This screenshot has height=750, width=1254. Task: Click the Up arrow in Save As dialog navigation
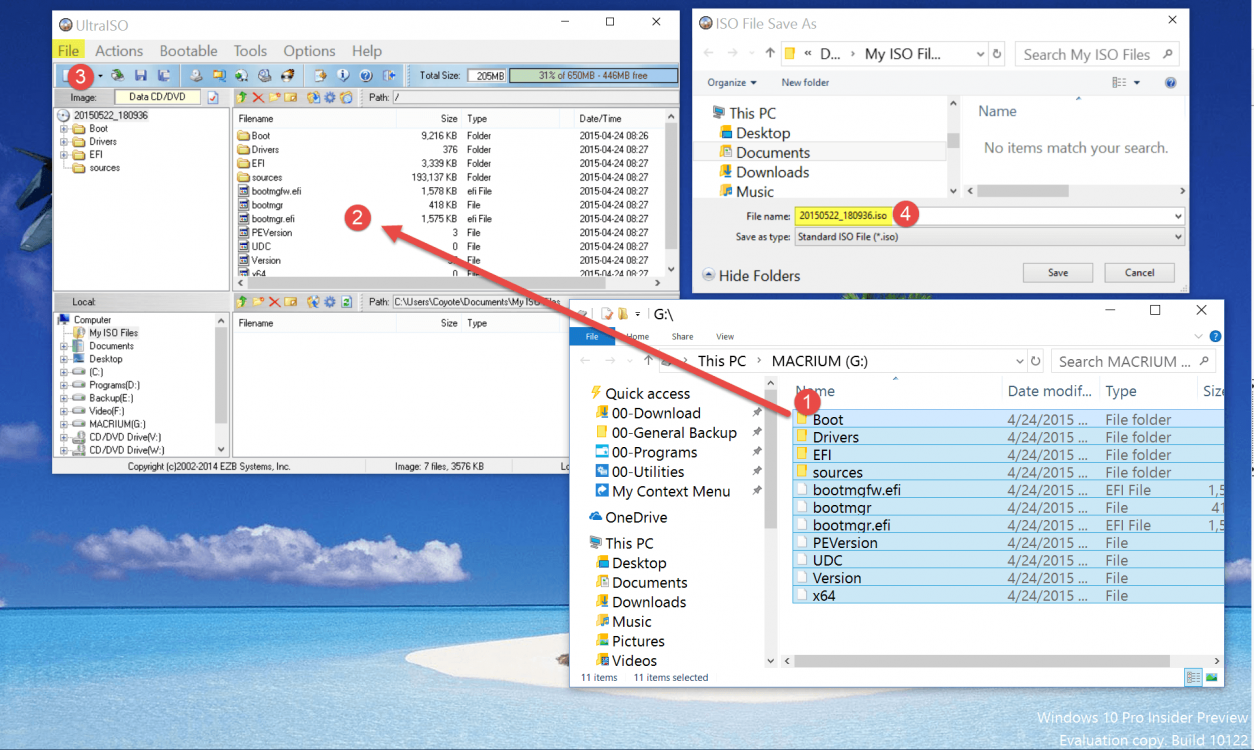pyautogui.click(x=770, y=54)
